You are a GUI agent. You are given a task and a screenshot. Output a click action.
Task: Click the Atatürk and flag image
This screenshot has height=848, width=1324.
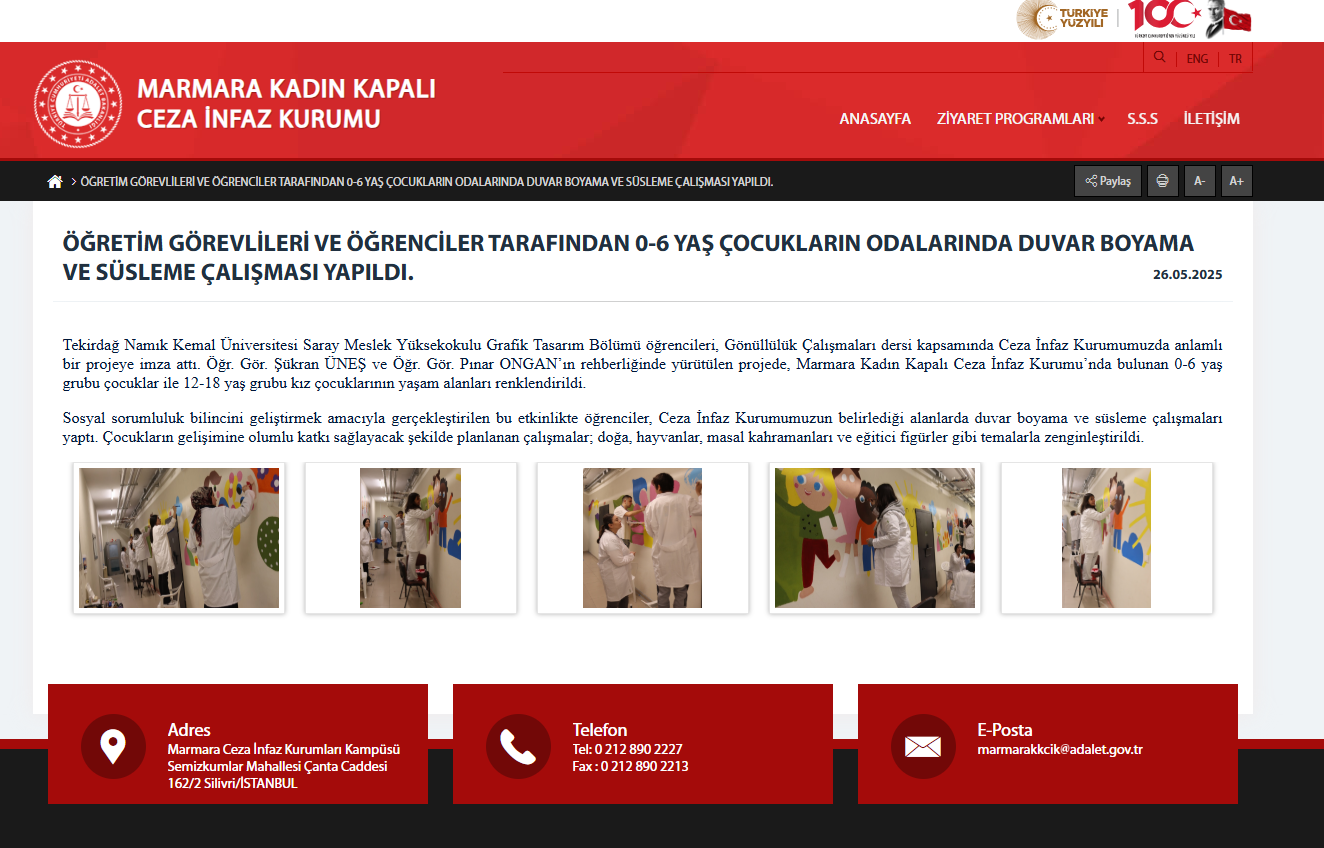tap(1229, 19)
